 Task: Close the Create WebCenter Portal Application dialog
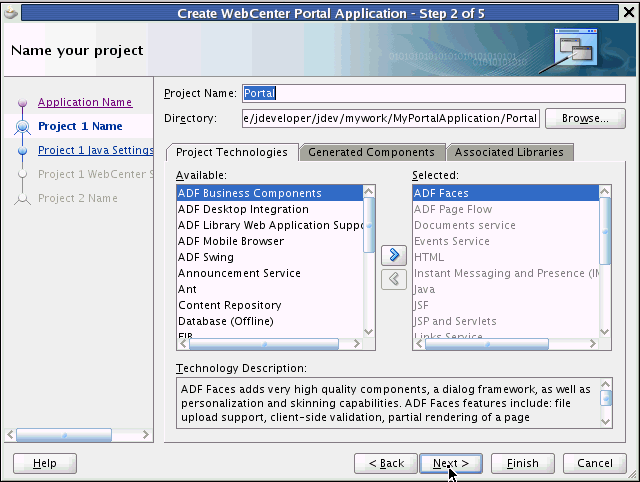point(629,13)
